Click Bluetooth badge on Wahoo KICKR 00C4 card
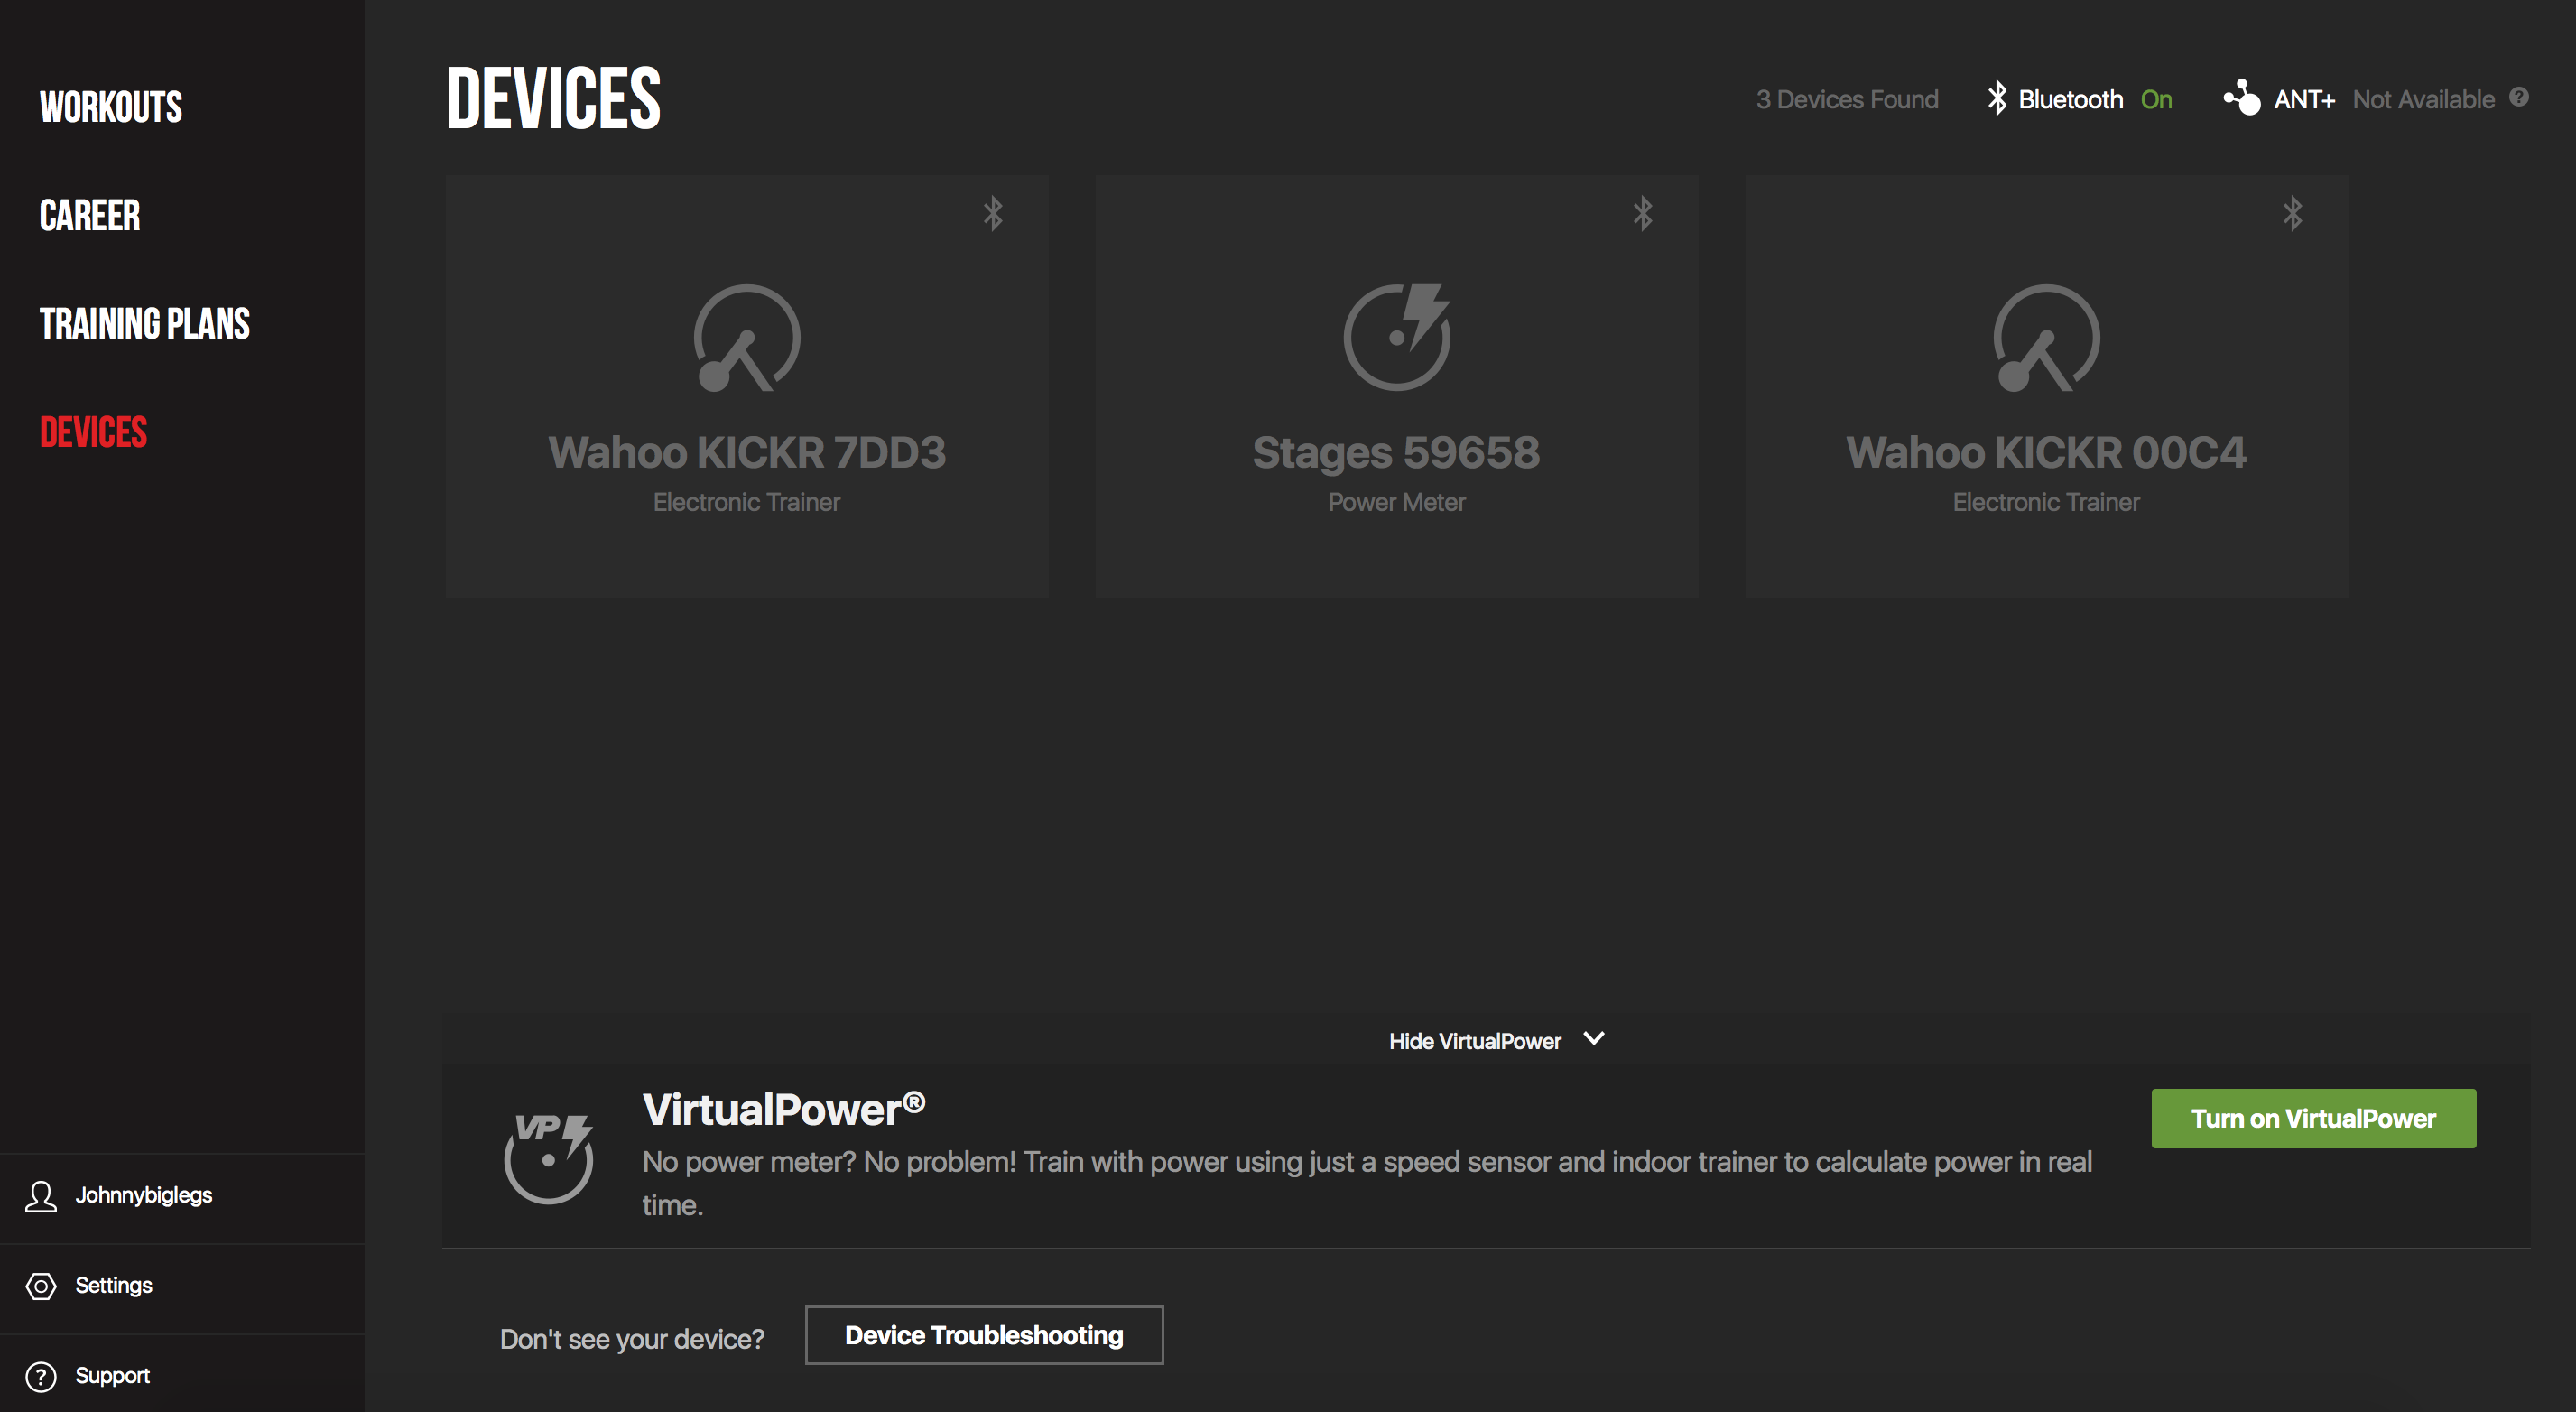2576x1412 pixels. tap(2293, 213)
